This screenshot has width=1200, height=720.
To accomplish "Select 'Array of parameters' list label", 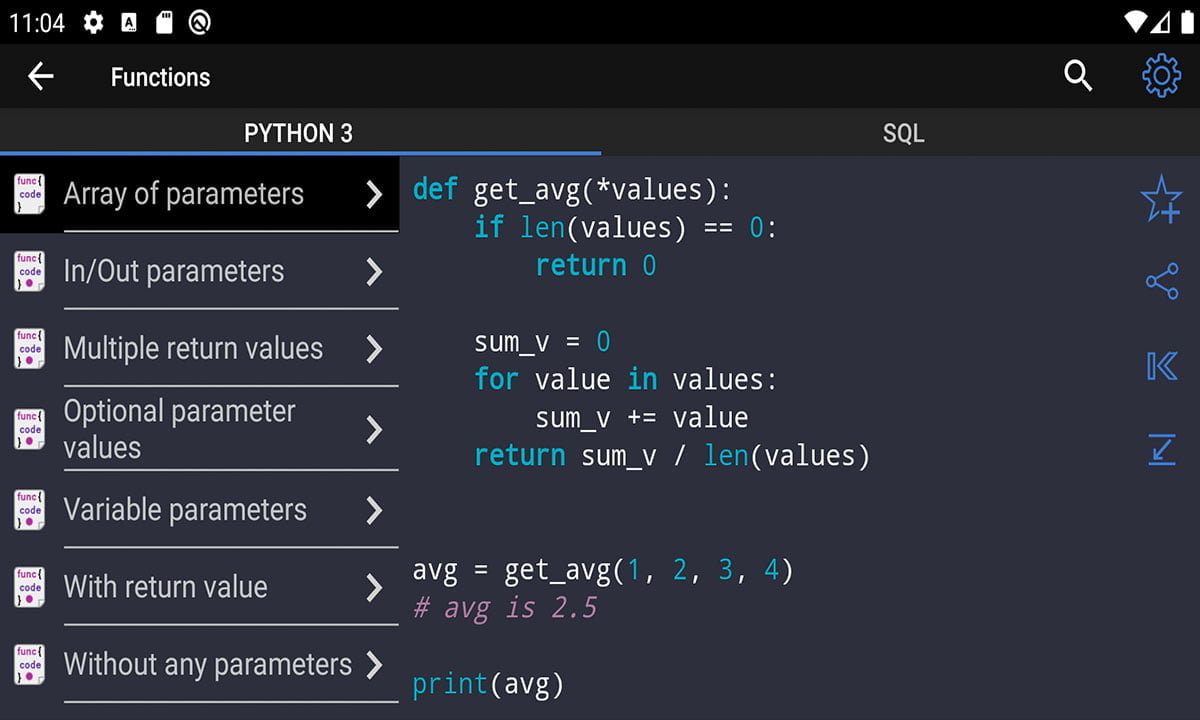I will coord(184,193).
